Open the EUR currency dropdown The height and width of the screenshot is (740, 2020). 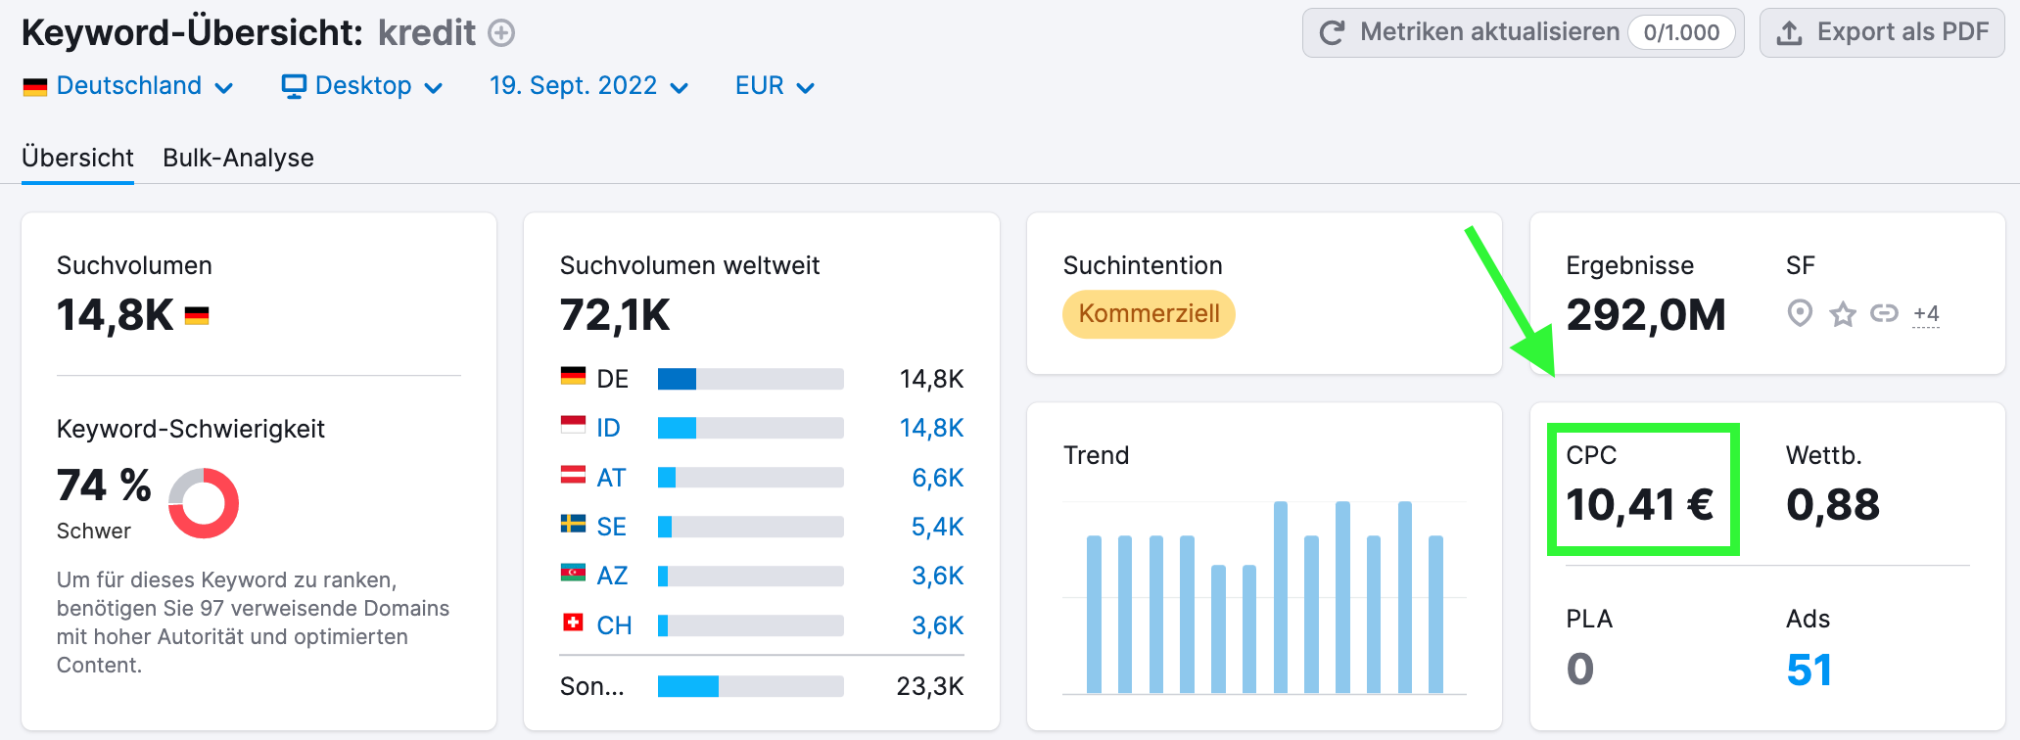(775, 86)
